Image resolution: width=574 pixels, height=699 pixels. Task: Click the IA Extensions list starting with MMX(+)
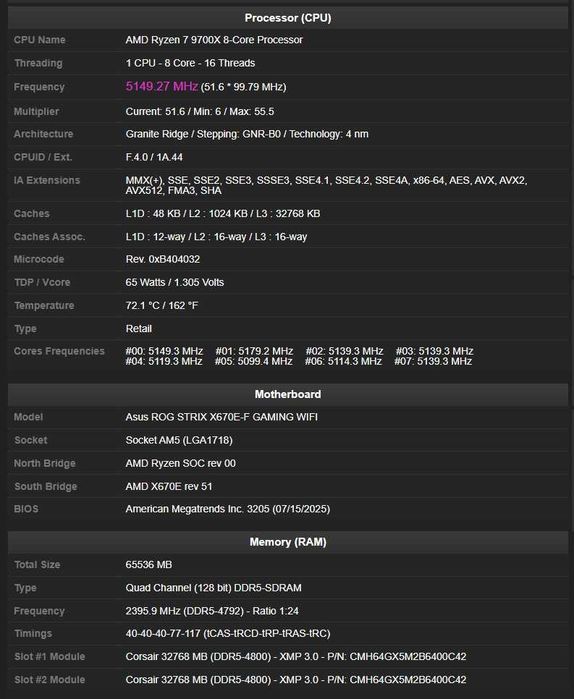pos(326,185)
